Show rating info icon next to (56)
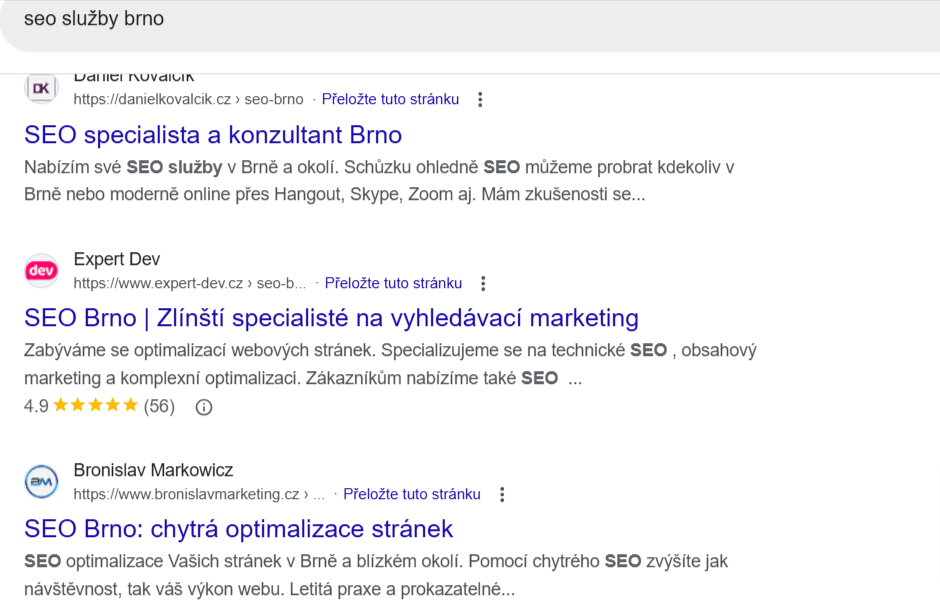Image resolution: width=940 pixels, height=615 pixels. tap(204, 408)
